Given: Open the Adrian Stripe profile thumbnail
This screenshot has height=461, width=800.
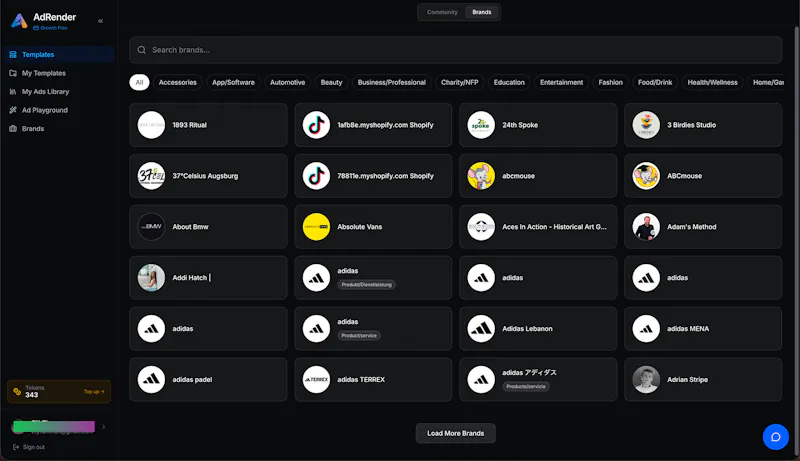Looking at the screenshot, I should 646,379.
